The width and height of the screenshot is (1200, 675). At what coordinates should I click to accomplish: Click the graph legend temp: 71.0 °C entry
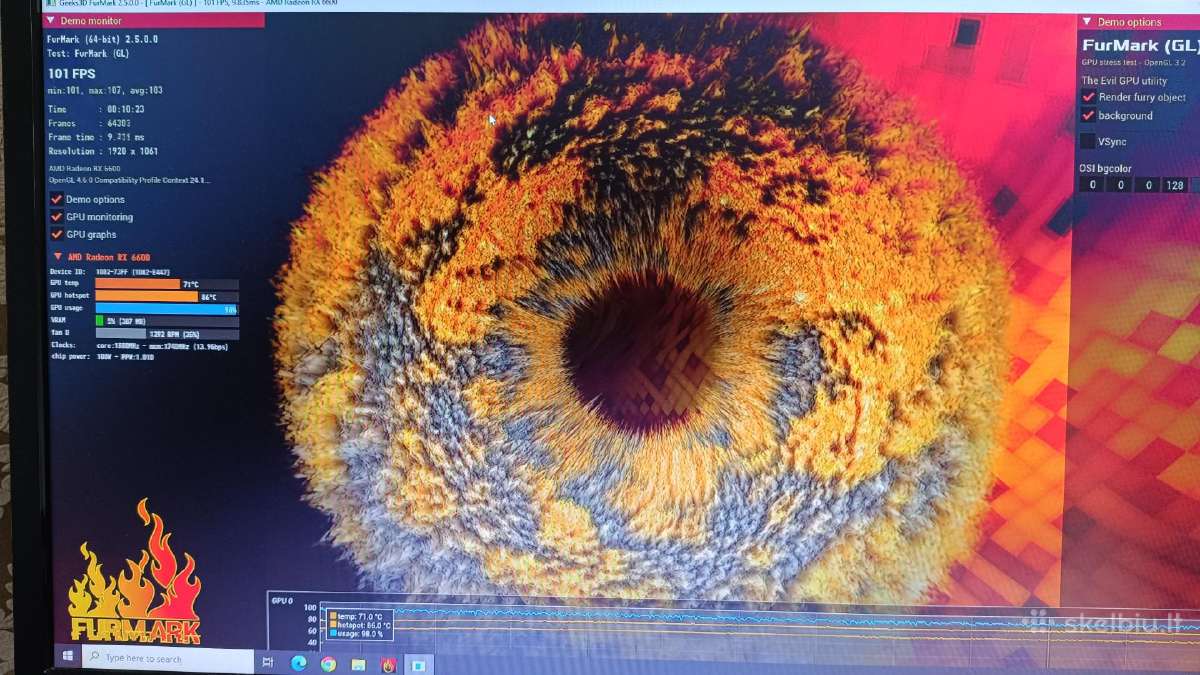point(357,617)
